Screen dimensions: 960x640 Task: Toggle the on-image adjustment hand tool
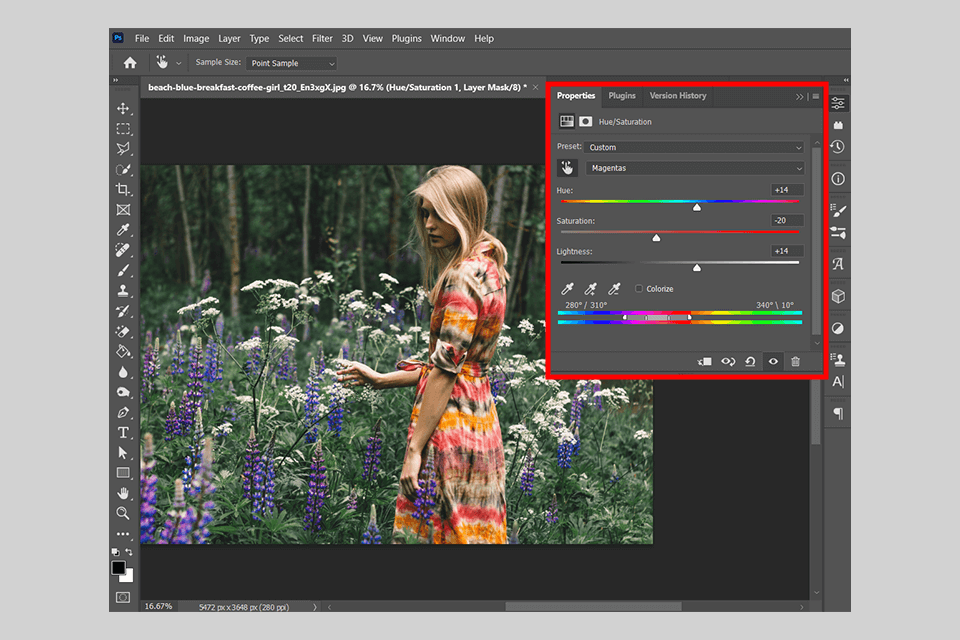pos(567,168)
